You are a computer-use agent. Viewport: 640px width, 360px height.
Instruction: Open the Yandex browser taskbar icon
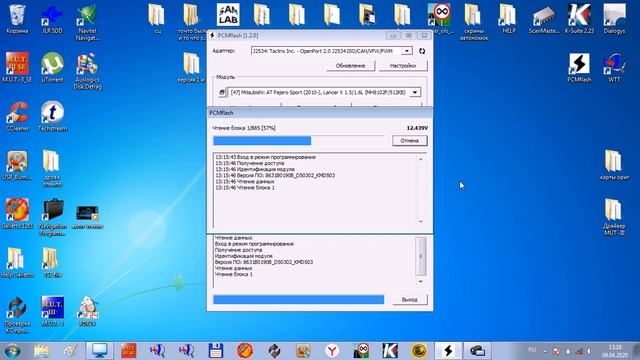pos(332,351)
